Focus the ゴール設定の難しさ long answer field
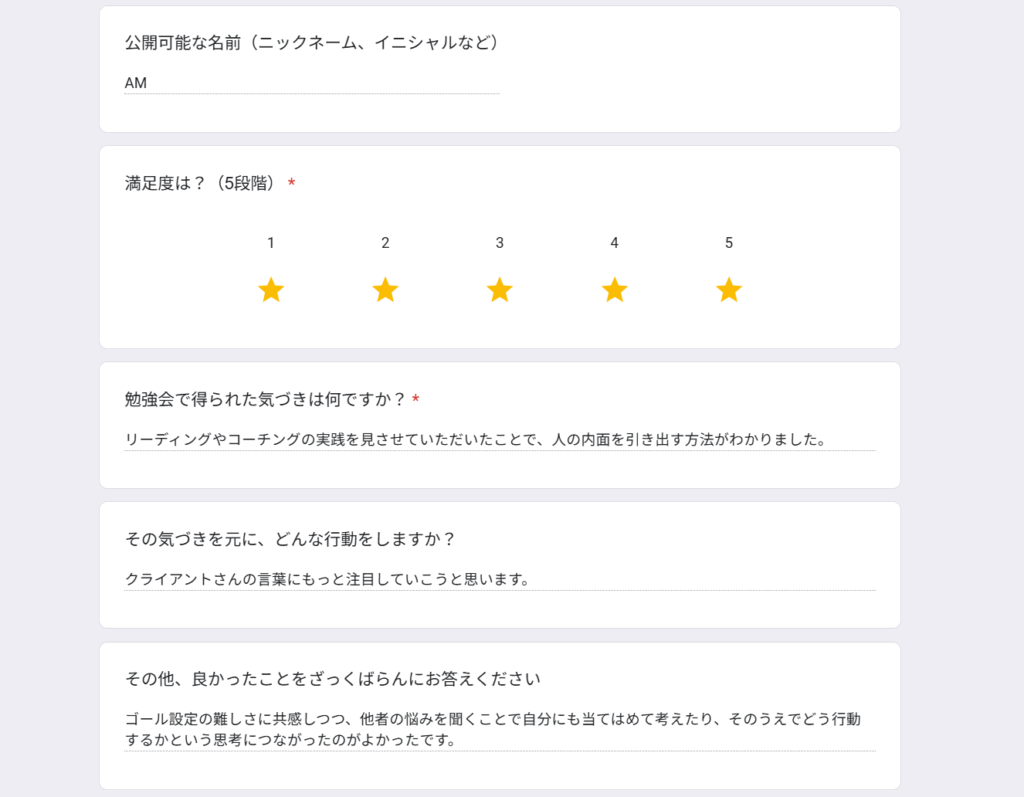 click(499, 730)
